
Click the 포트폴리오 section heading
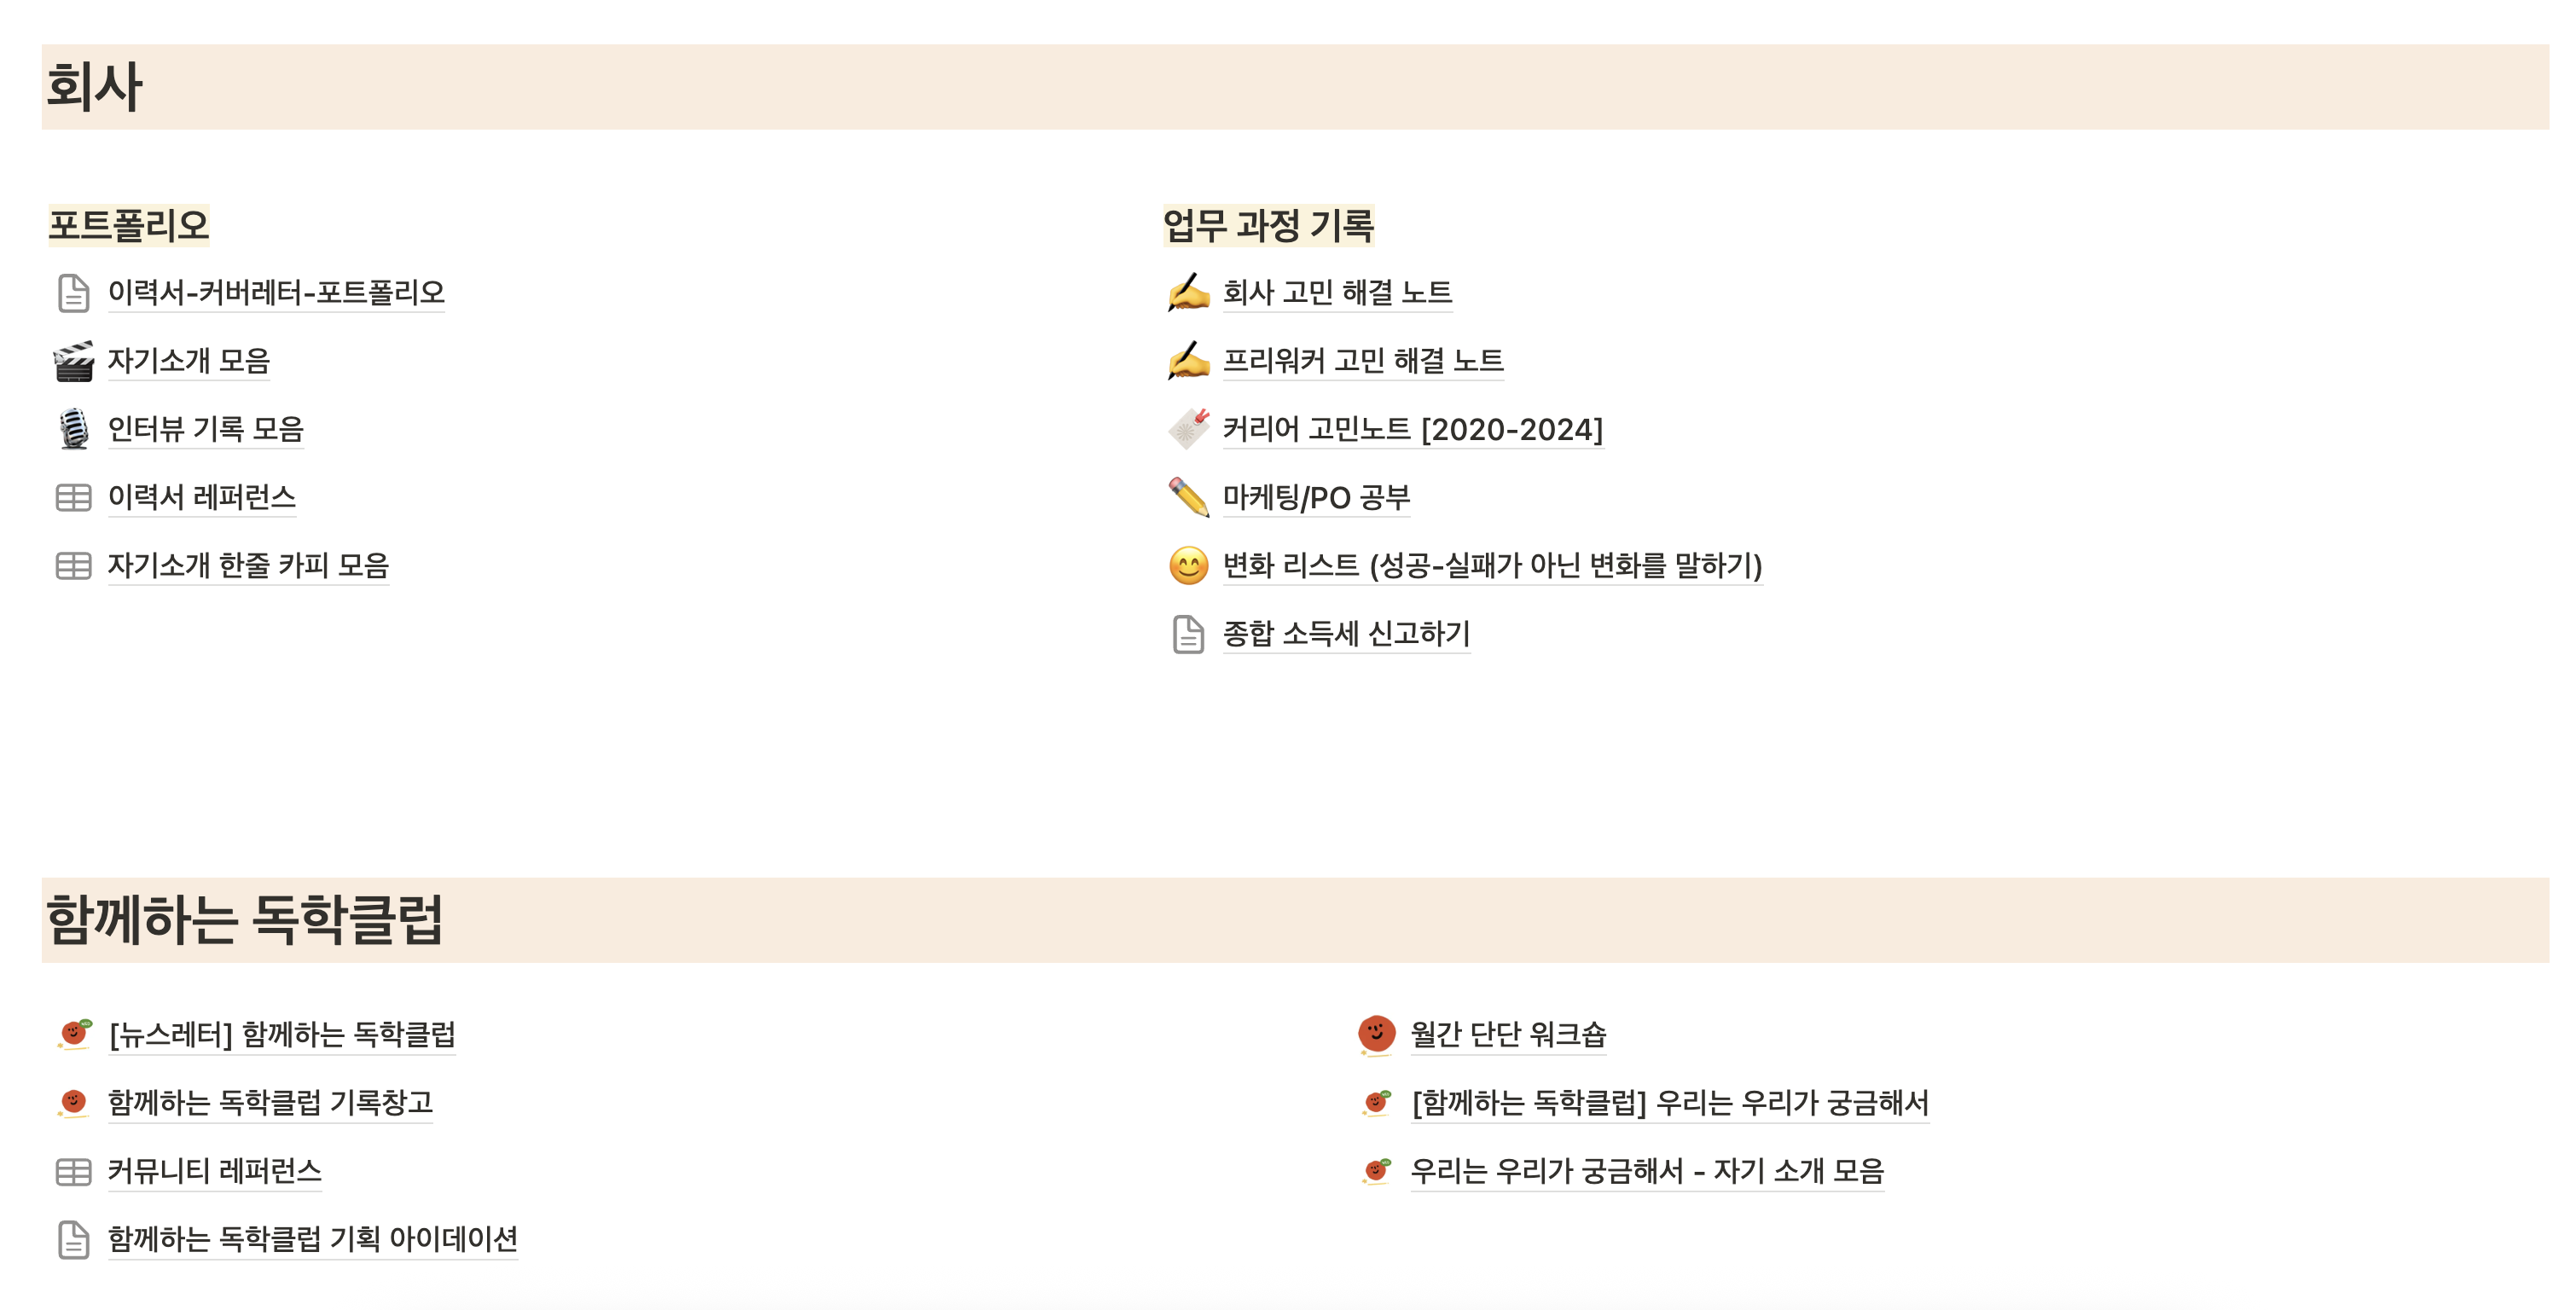[129, 225]
